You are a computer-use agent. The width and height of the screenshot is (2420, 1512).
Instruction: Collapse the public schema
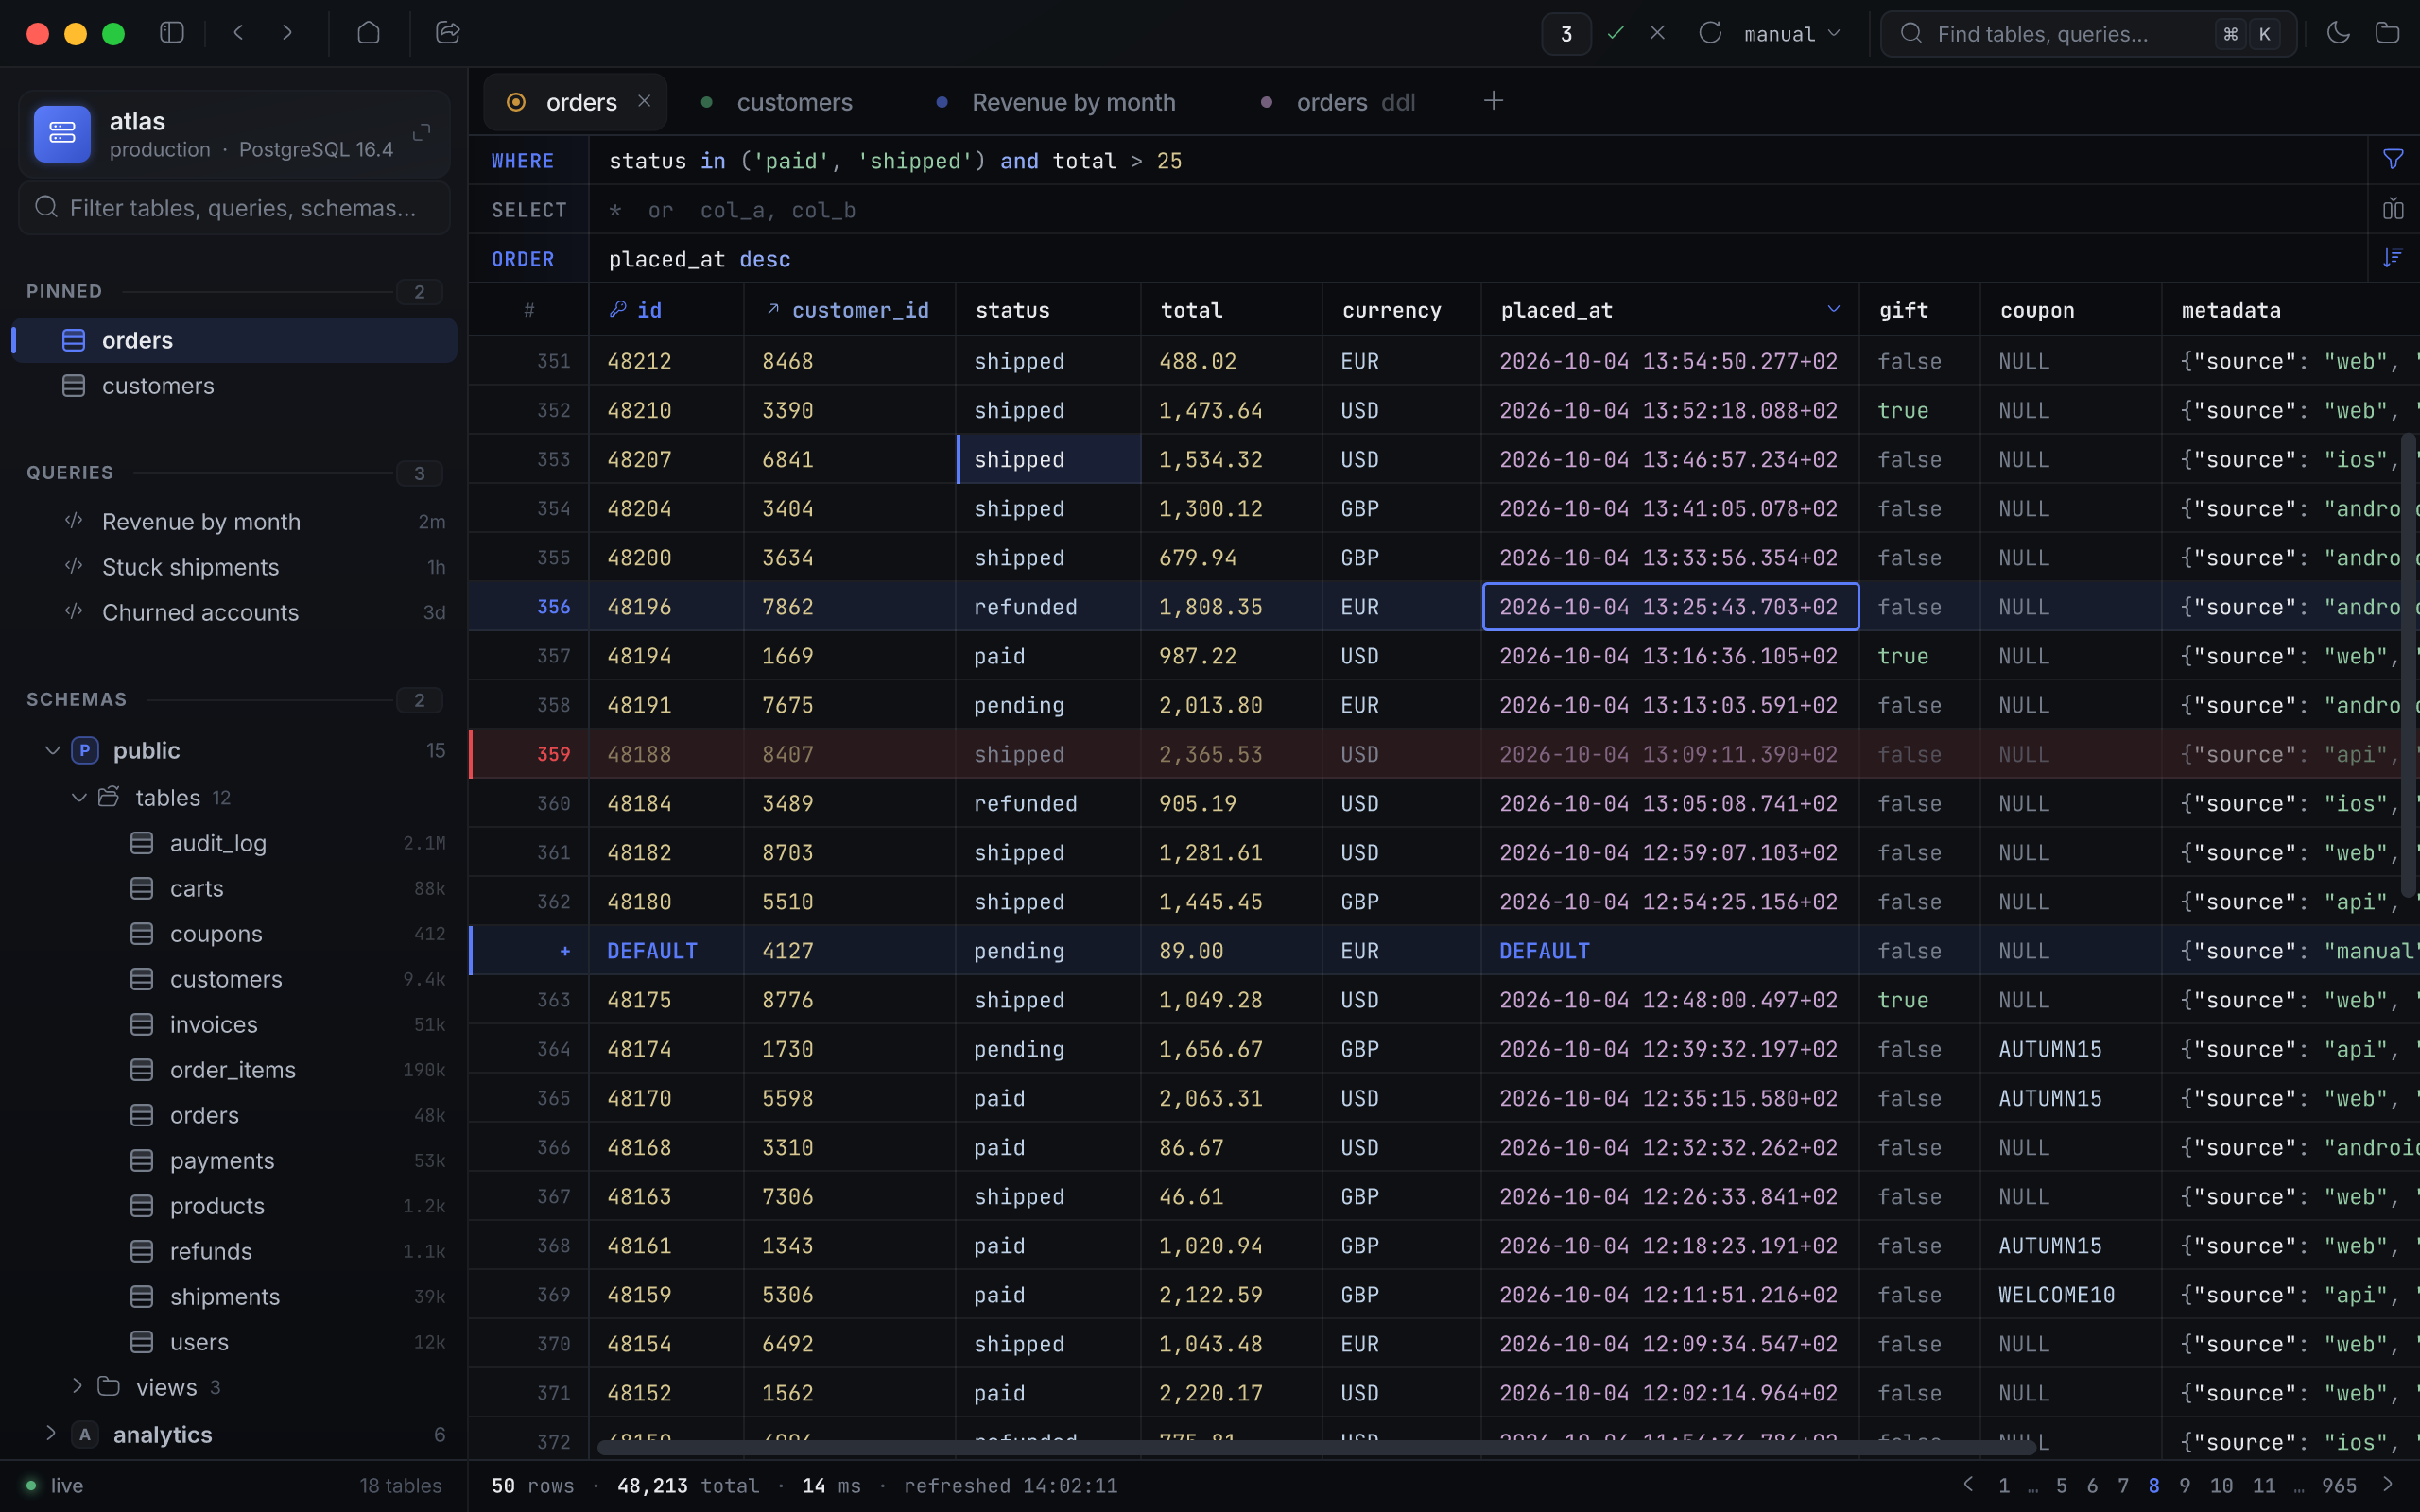(52, 750)
